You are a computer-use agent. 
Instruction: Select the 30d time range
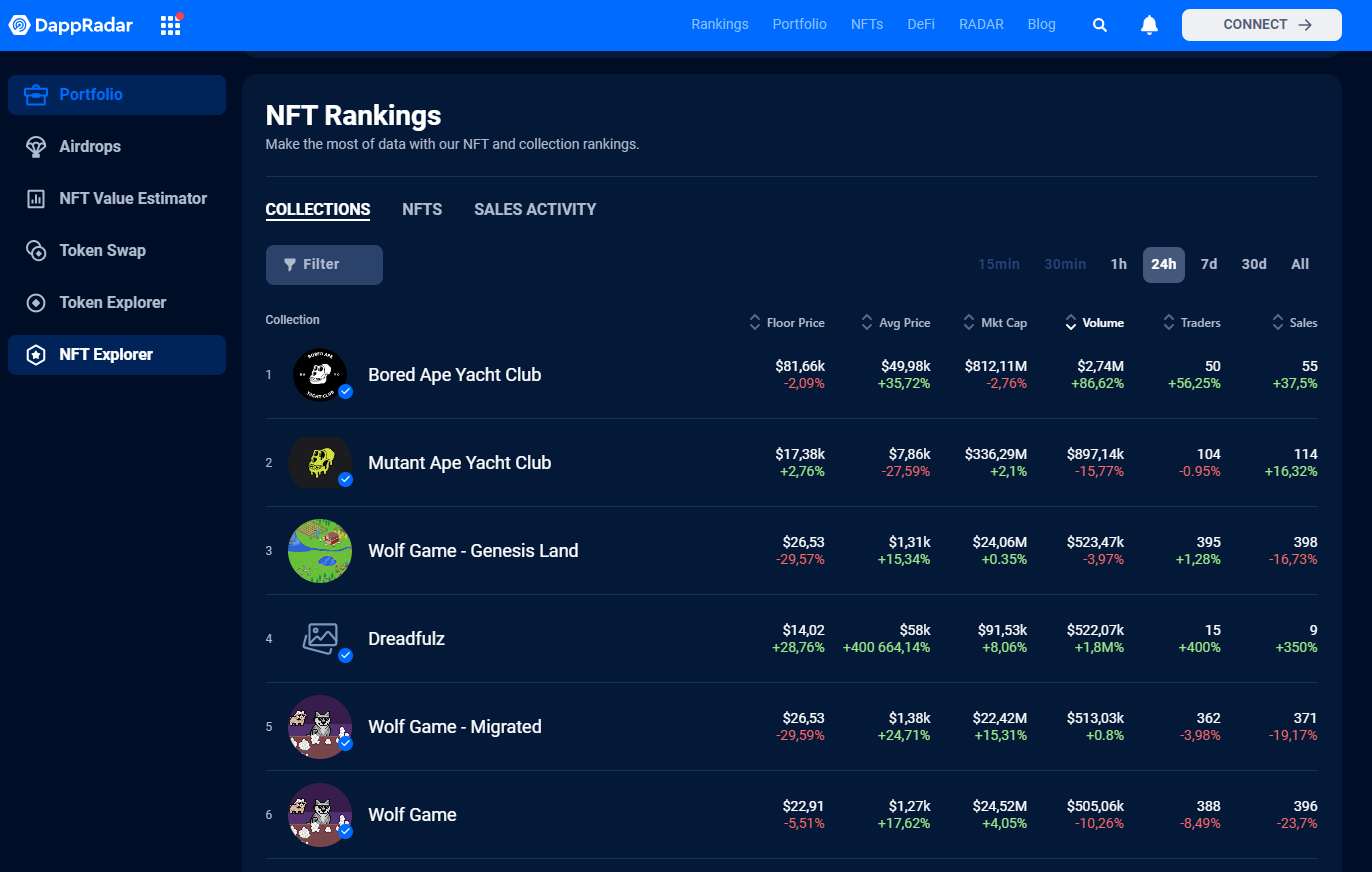1254,265
